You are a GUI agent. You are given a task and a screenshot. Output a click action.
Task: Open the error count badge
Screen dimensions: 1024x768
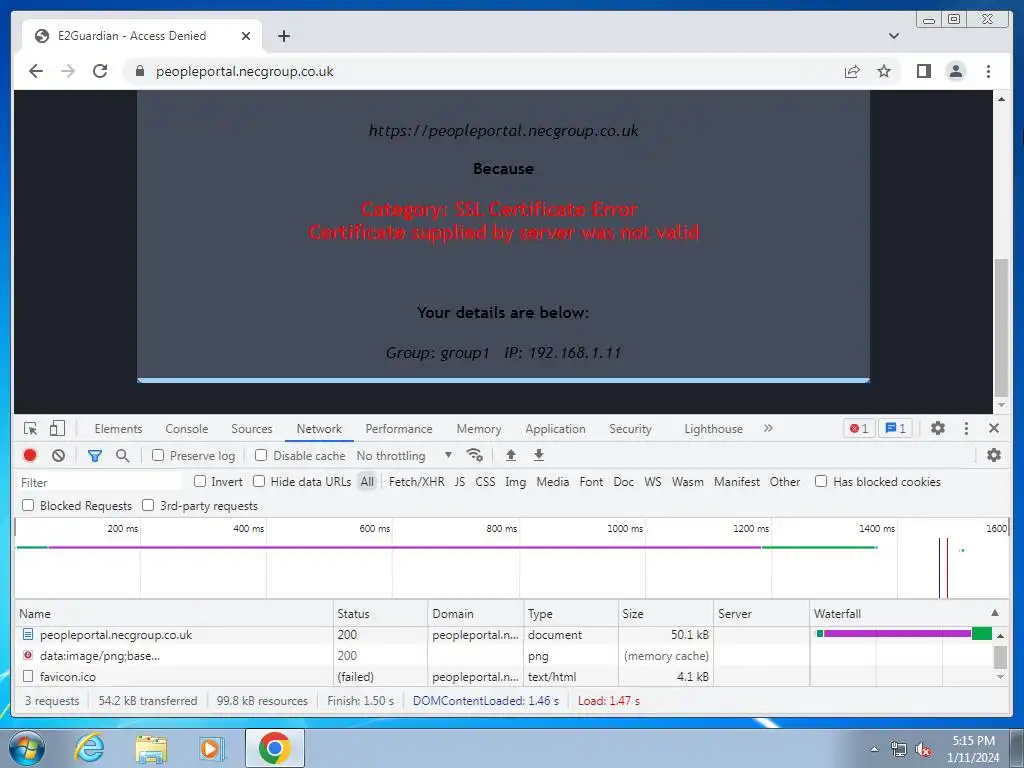(x=859, y=428)
